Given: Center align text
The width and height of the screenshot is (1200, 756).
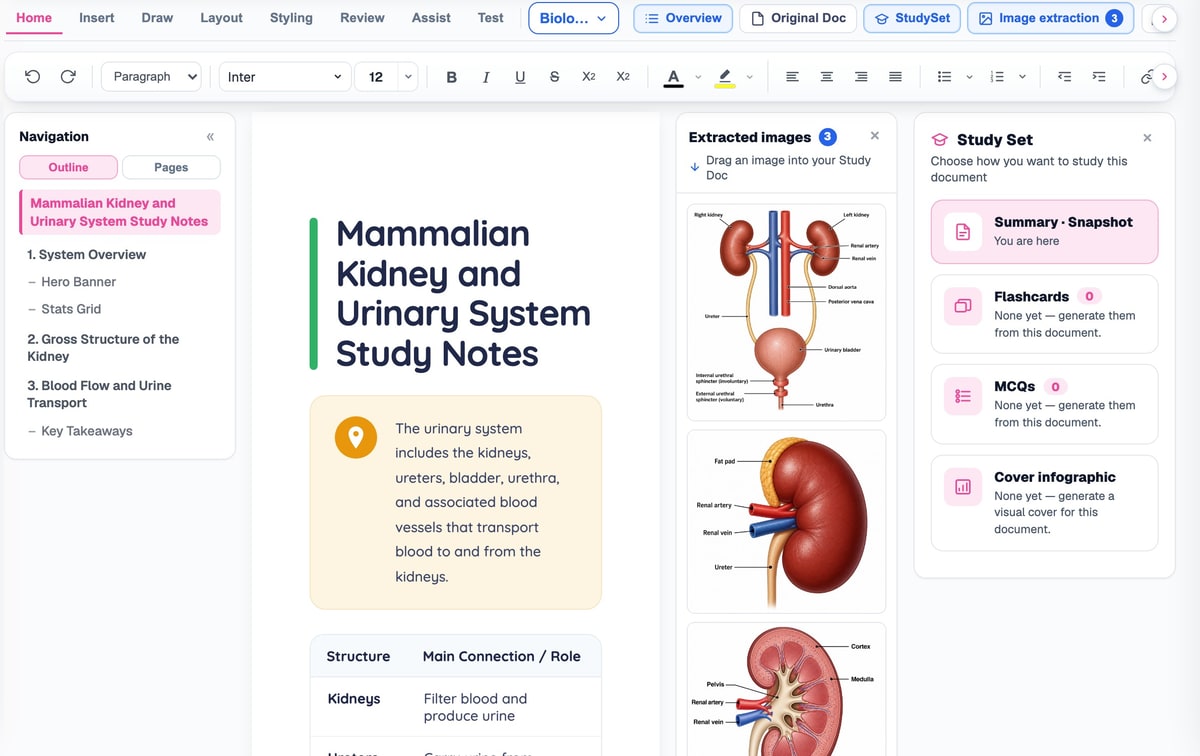Looking at the screenshot, I should (x=827, y=77).
